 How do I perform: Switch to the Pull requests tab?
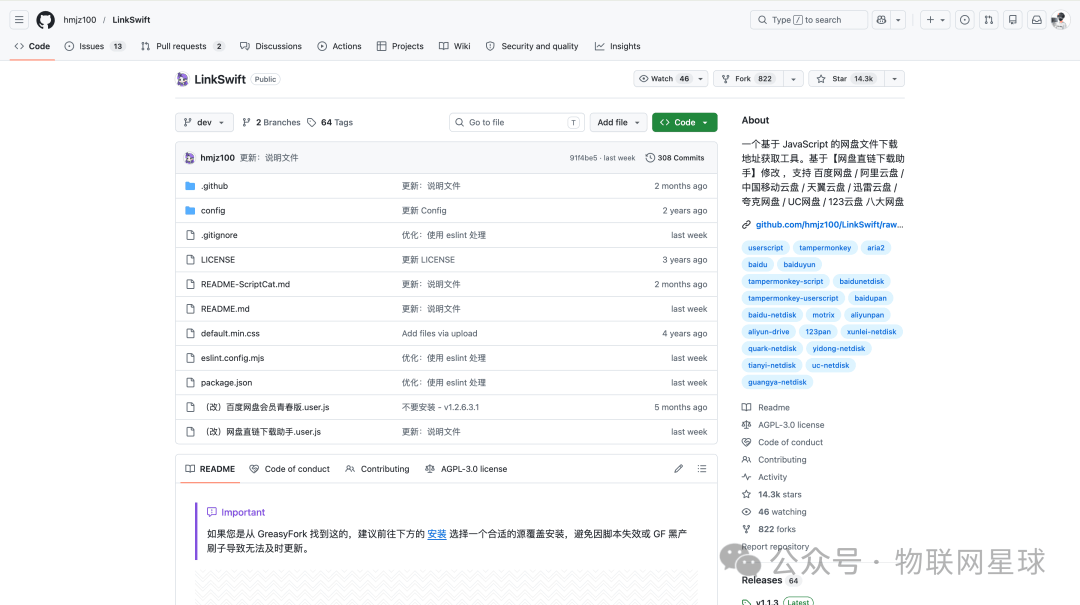tap(183, 46)
